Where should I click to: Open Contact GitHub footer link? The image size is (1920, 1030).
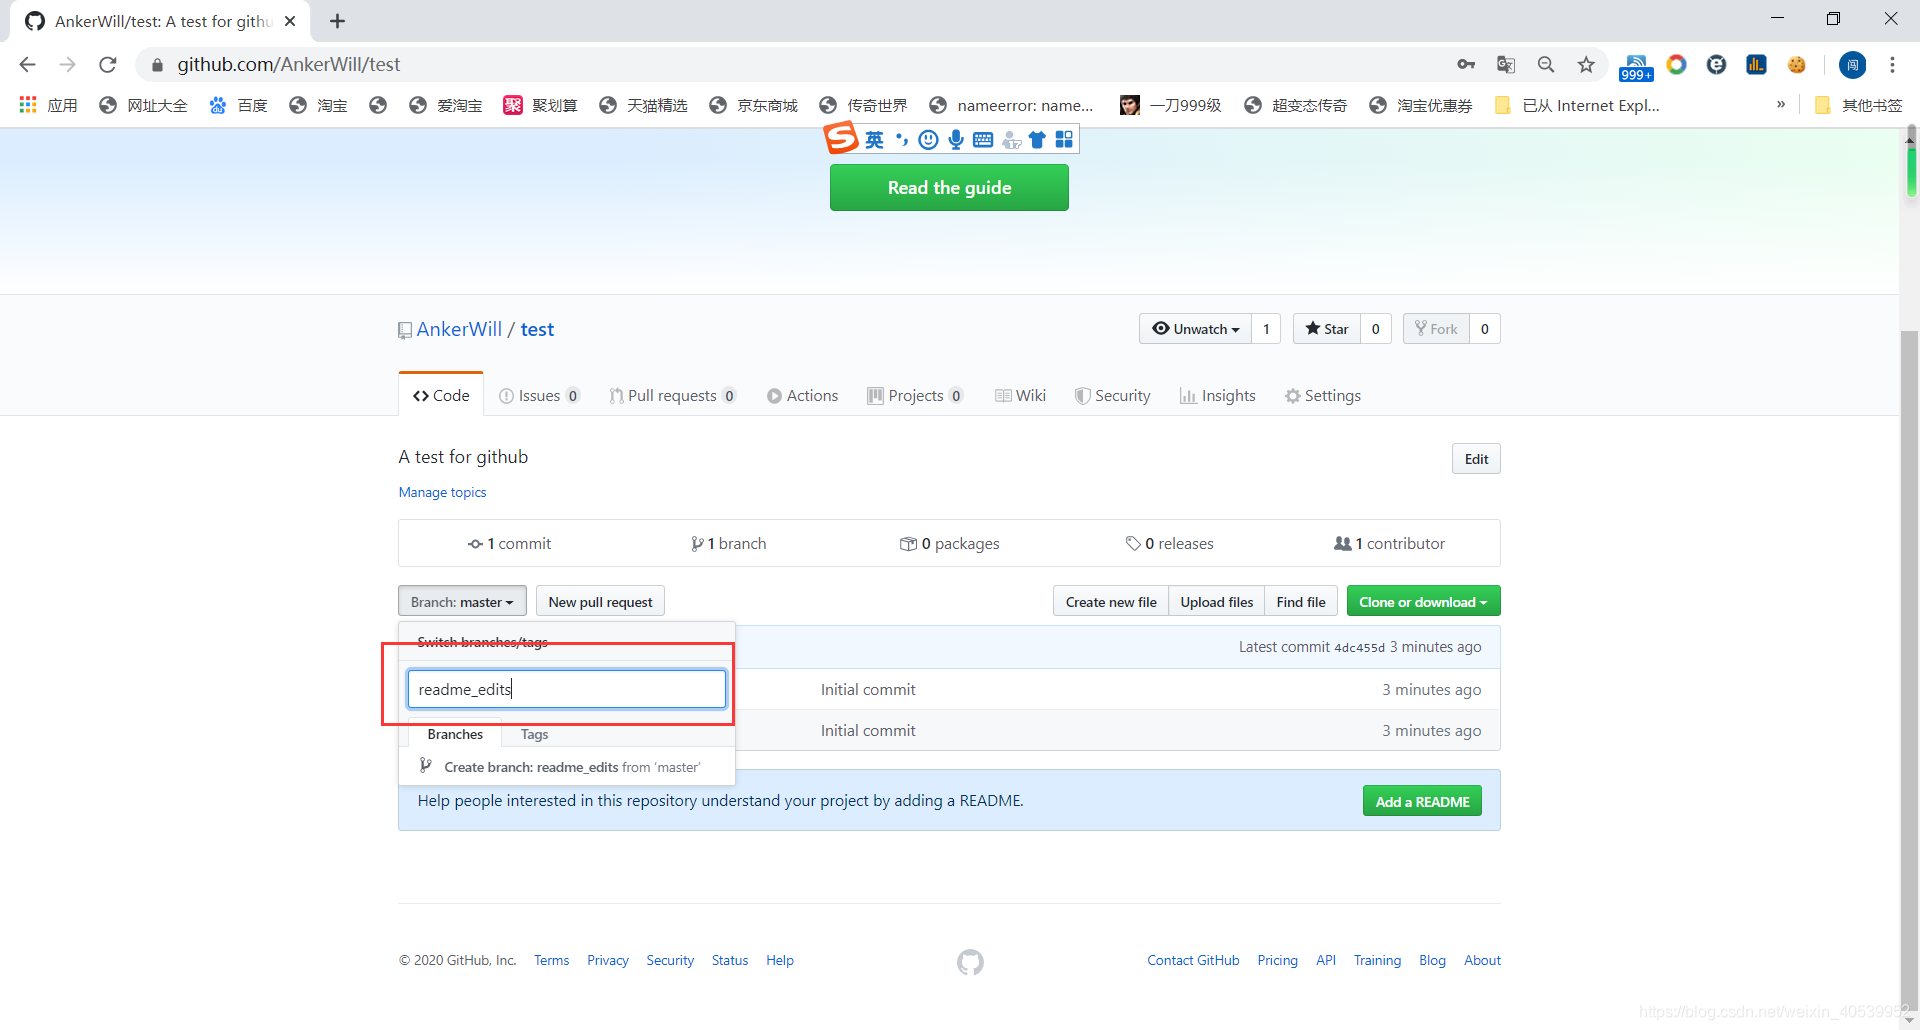(x=1193, y=960)
